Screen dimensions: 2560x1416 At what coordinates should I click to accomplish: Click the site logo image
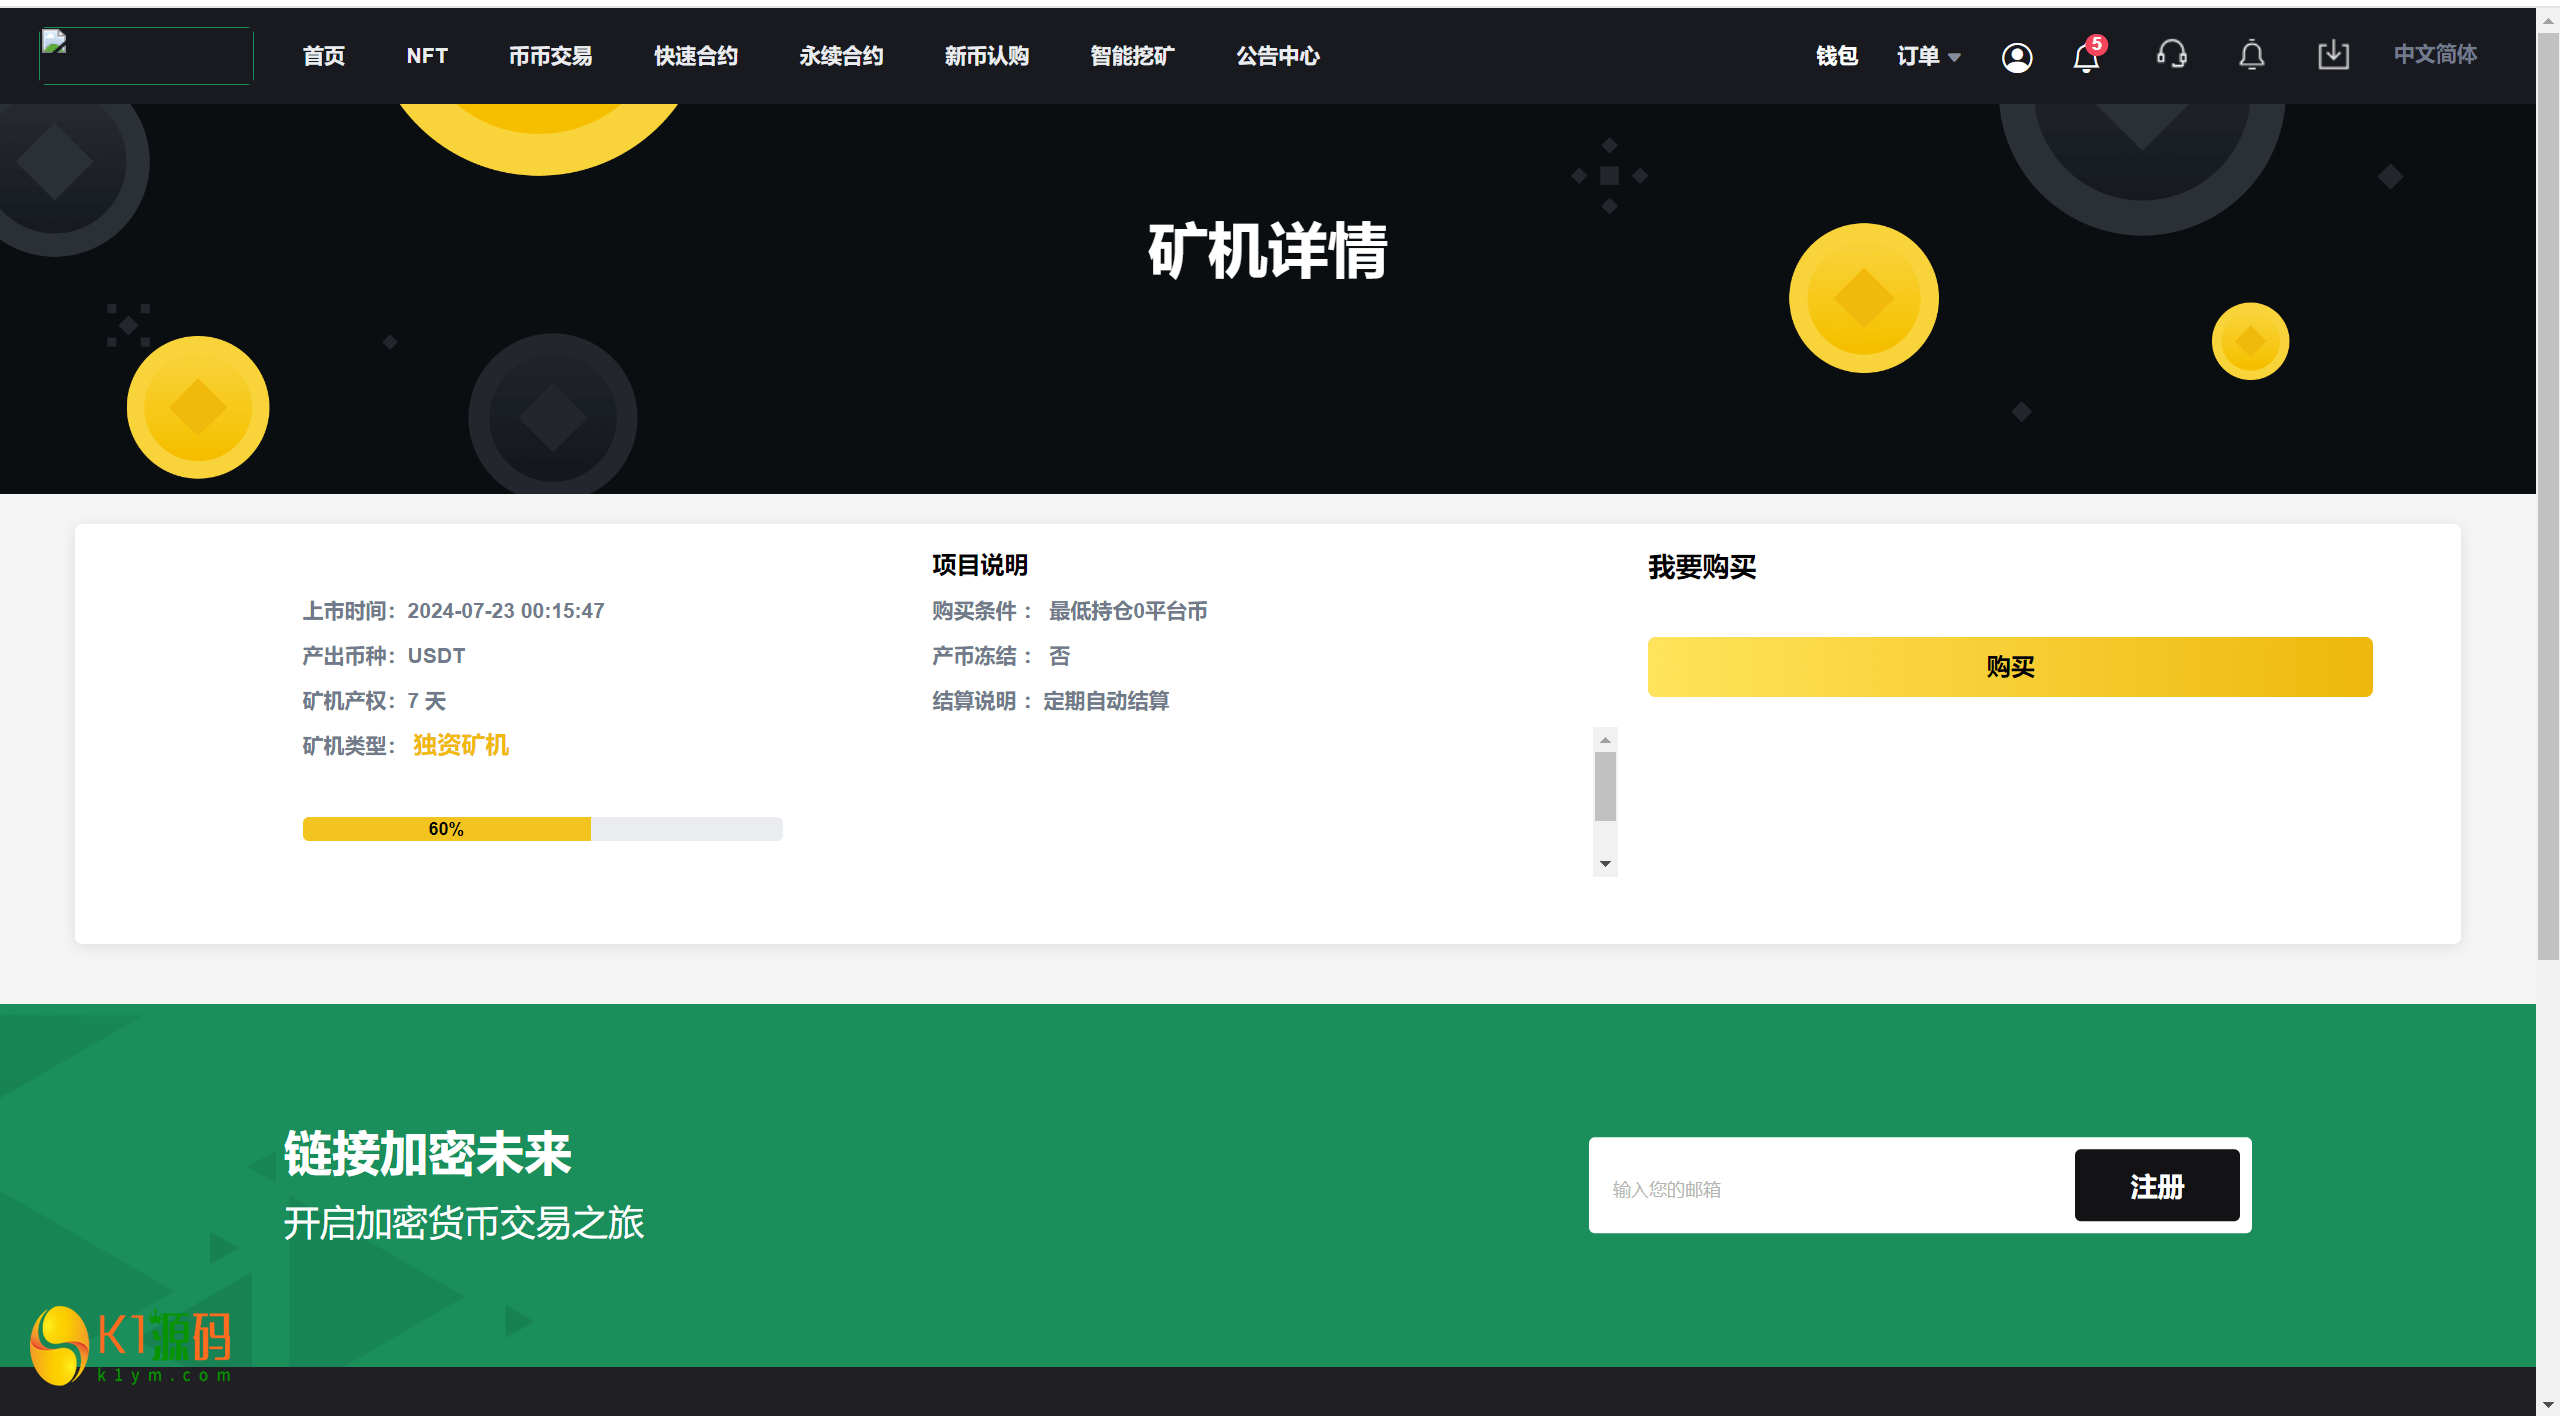pos(146,55)
